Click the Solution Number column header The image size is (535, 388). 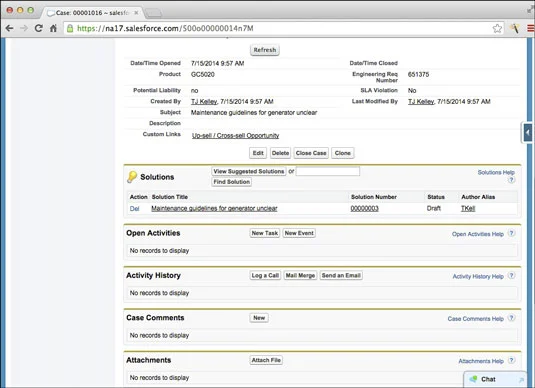pyautogui.click(x=374, y=197)
